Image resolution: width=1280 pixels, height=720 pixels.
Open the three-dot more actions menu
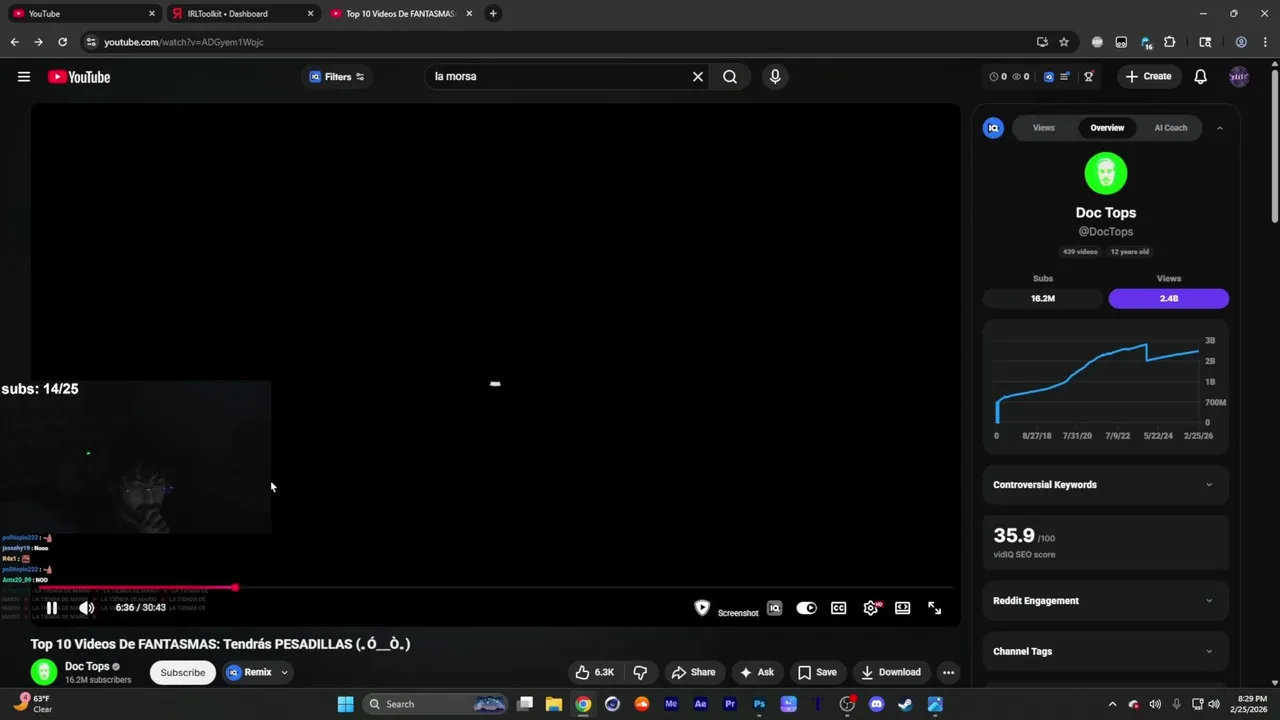[x=948, y=672]
